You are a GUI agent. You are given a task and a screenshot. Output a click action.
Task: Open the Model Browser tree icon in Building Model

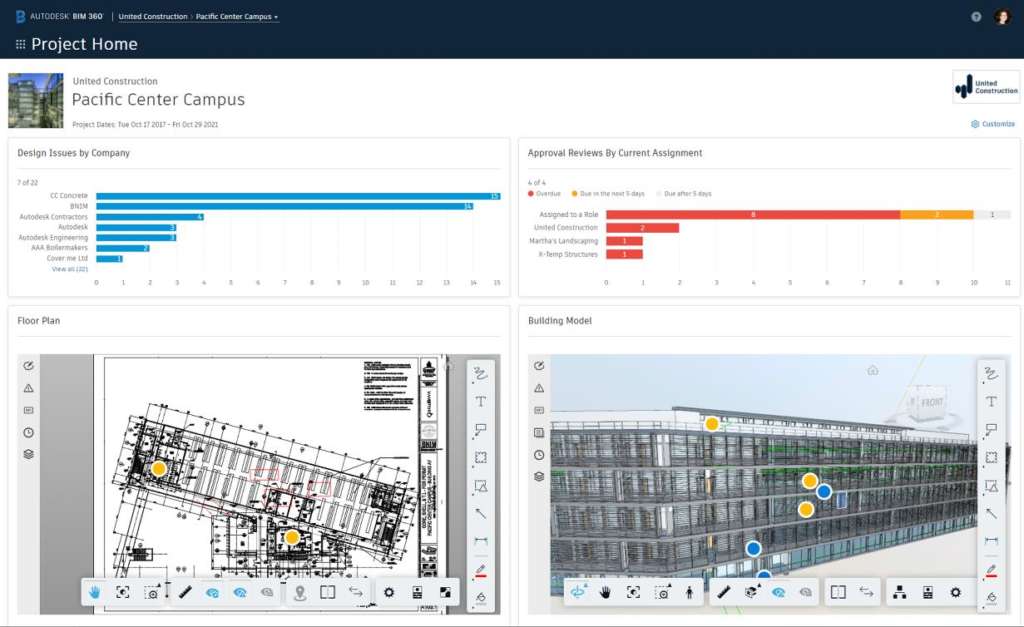tap(900, 592)
